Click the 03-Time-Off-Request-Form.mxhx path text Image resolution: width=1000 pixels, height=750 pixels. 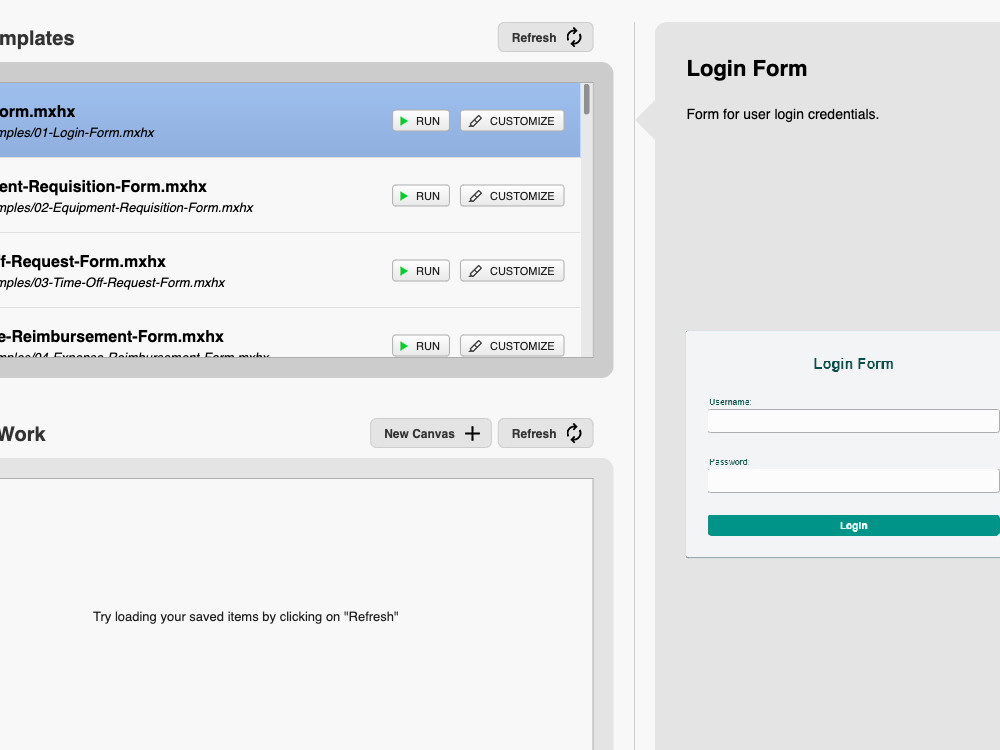click(112, 283)
